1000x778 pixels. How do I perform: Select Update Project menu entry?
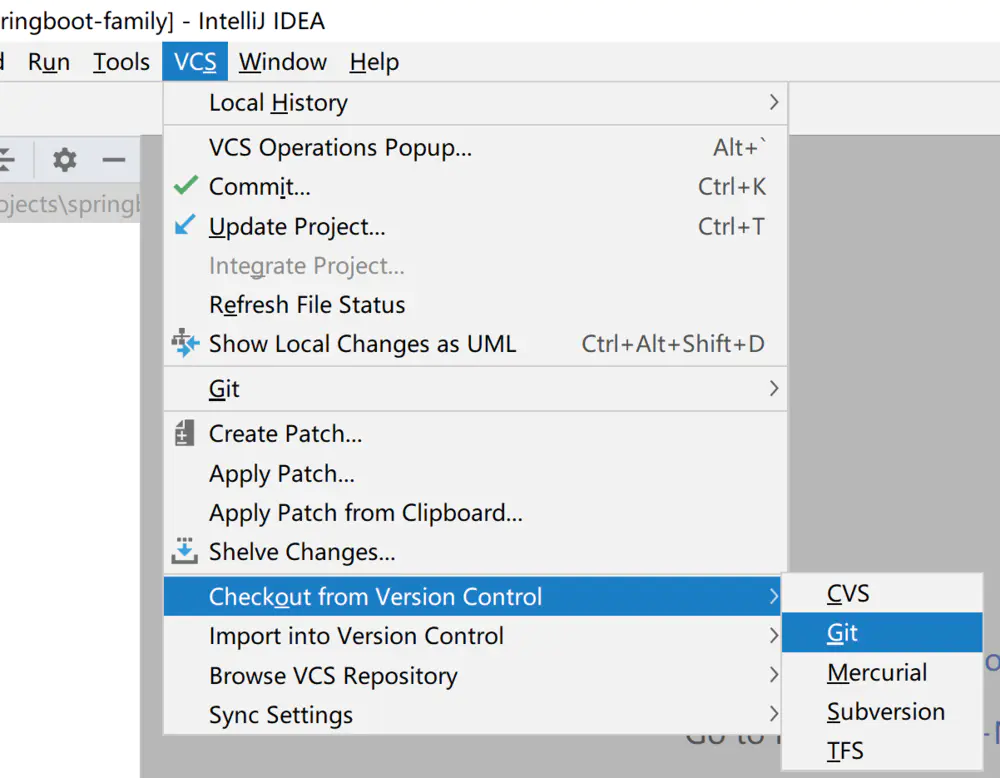pos(476,226)
